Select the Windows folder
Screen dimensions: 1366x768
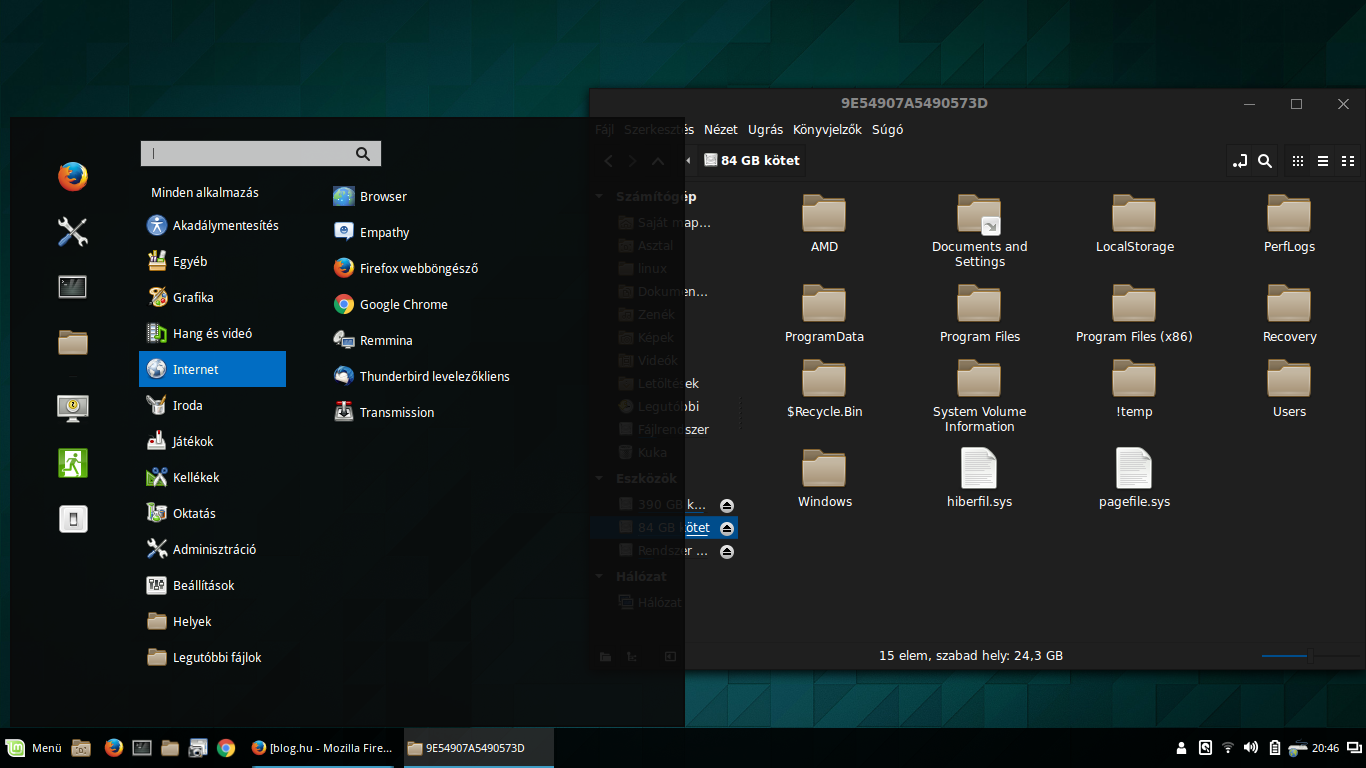[x=824, y=479]
